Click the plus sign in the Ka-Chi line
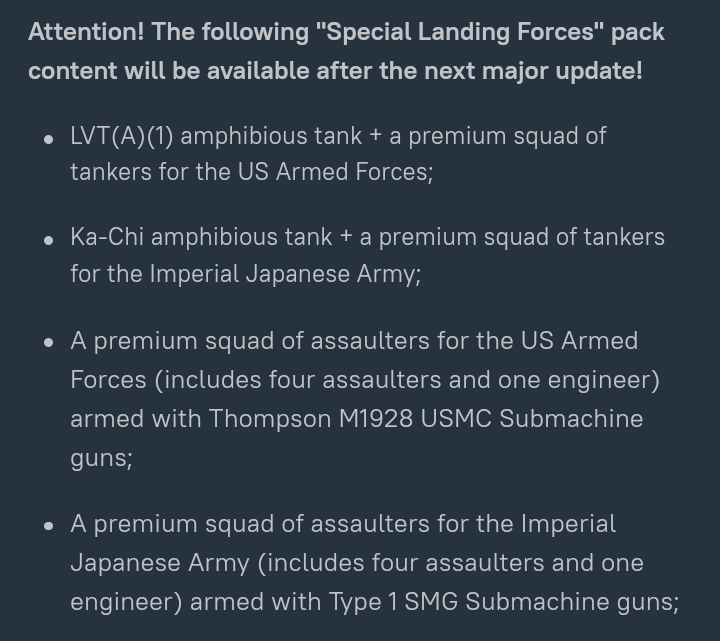 [x=346, y=236]
